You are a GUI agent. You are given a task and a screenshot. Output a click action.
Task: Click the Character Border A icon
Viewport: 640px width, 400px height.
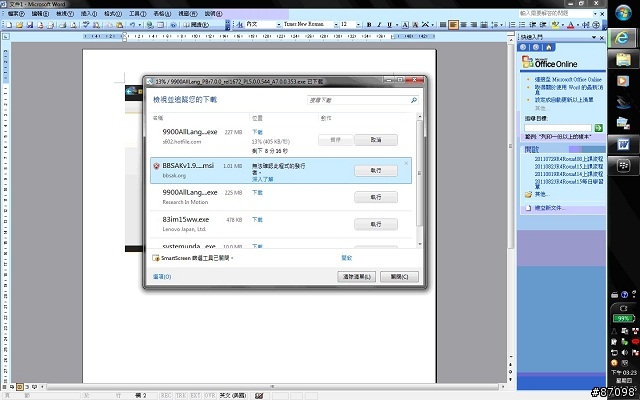pyautogui.click(x=405, y=25)
